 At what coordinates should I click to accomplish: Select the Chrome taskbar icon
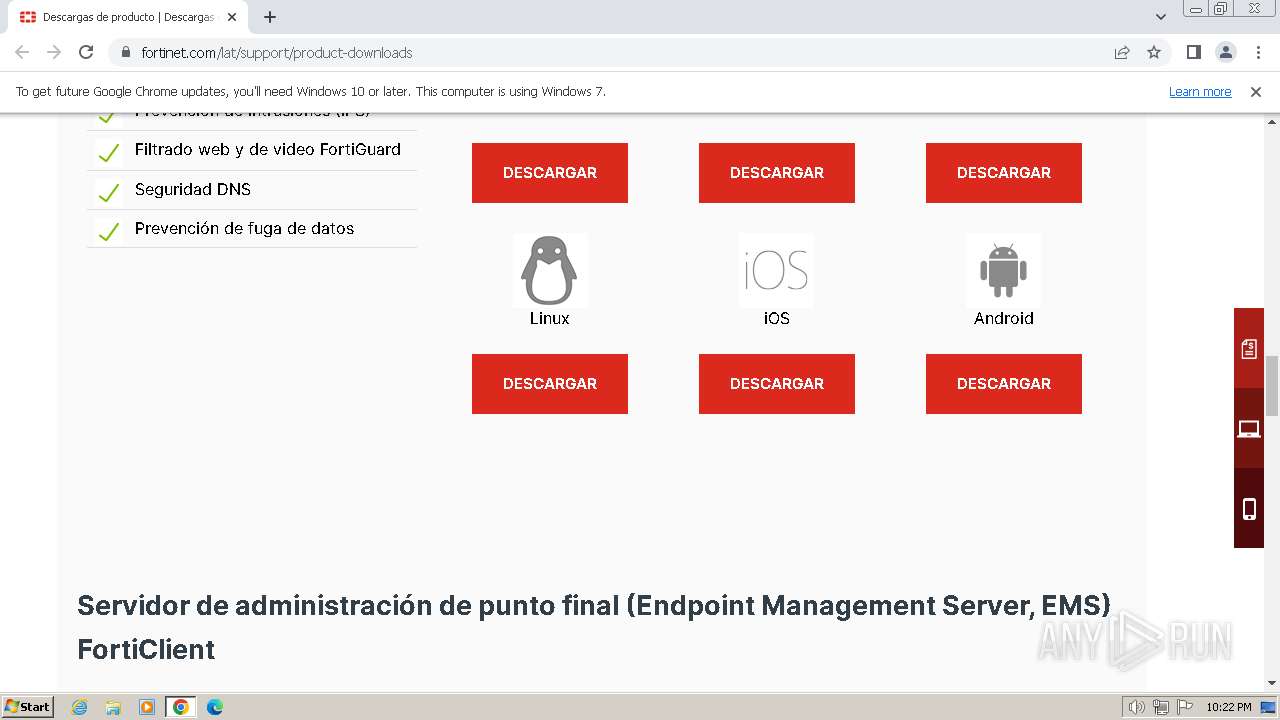coord(181,707)
